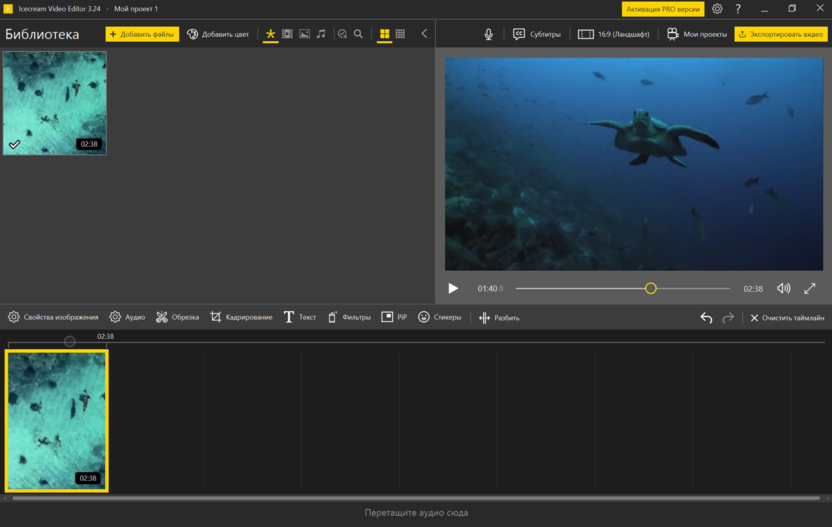
Task: Open the 16:9 (Ландшафт) aspect ratio selector
Action: coord(614,34)
